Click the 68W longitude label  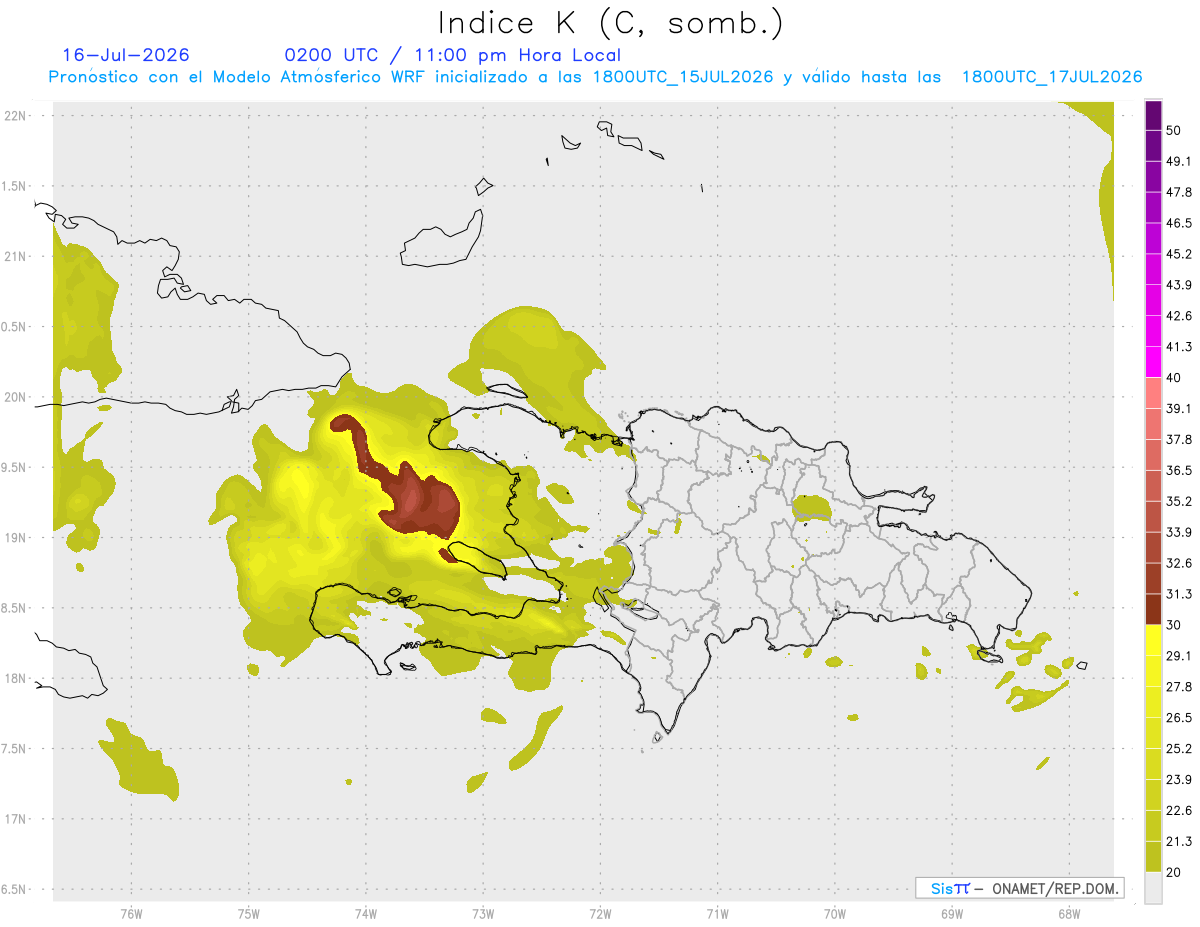[1068, 913]
